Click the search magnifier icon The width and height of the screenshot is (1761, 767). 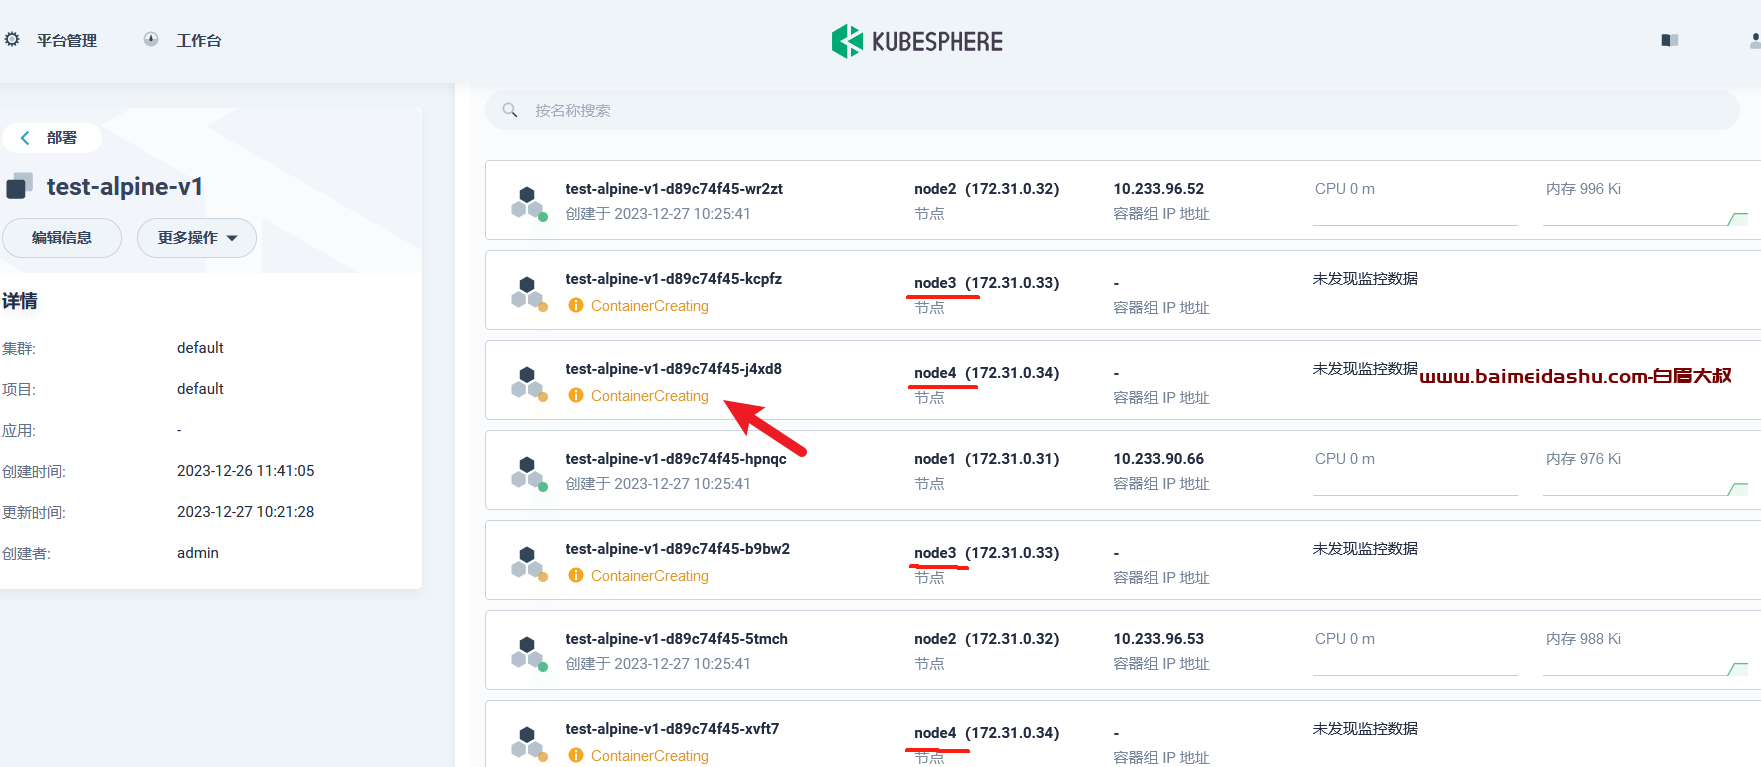(x=510, y=110)
